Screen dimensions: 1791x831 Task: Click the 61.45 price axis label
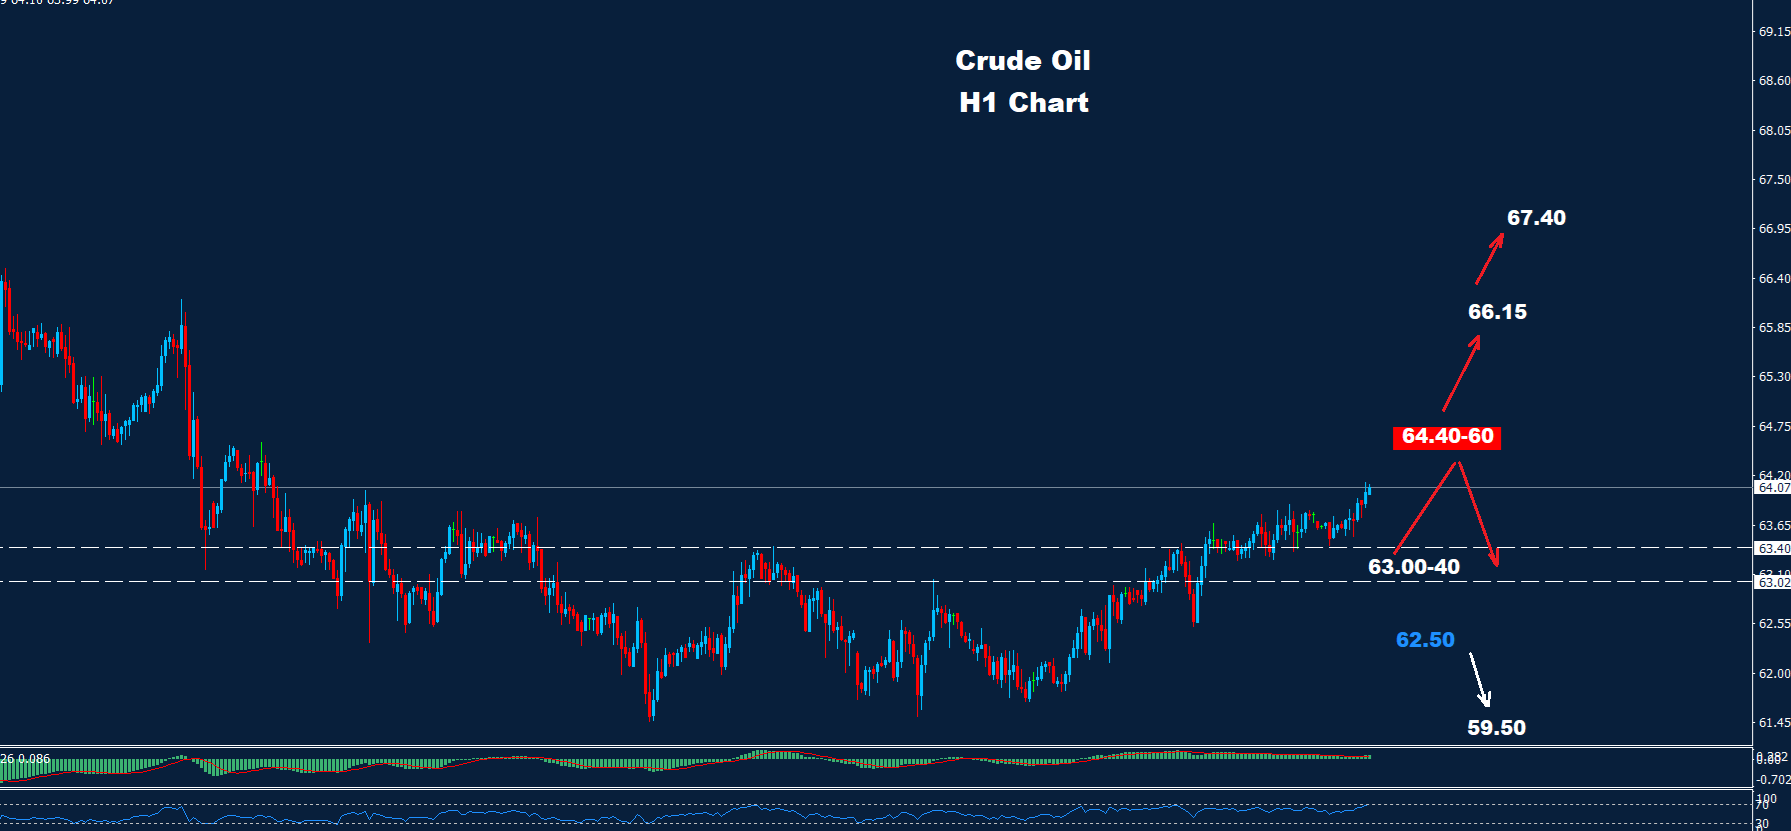pyautogui.click(x=1773, y=722)
